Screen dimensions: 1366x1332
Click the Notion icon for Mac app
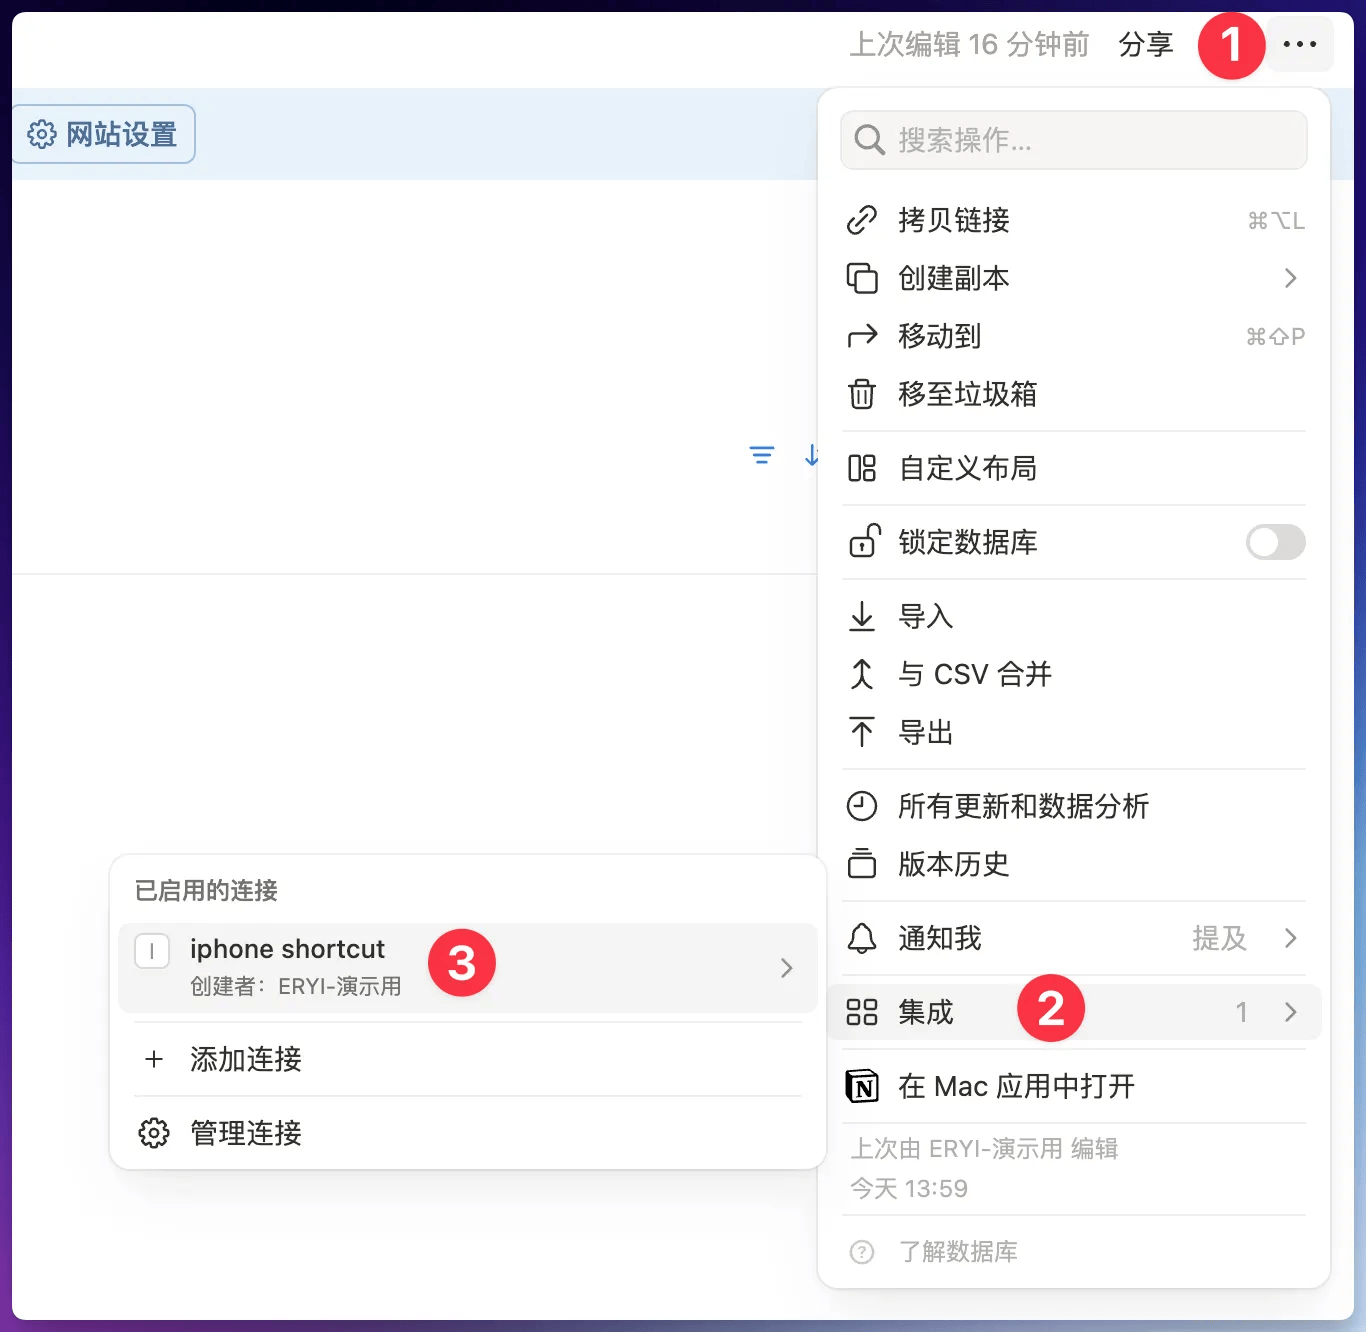(862, 1086)
